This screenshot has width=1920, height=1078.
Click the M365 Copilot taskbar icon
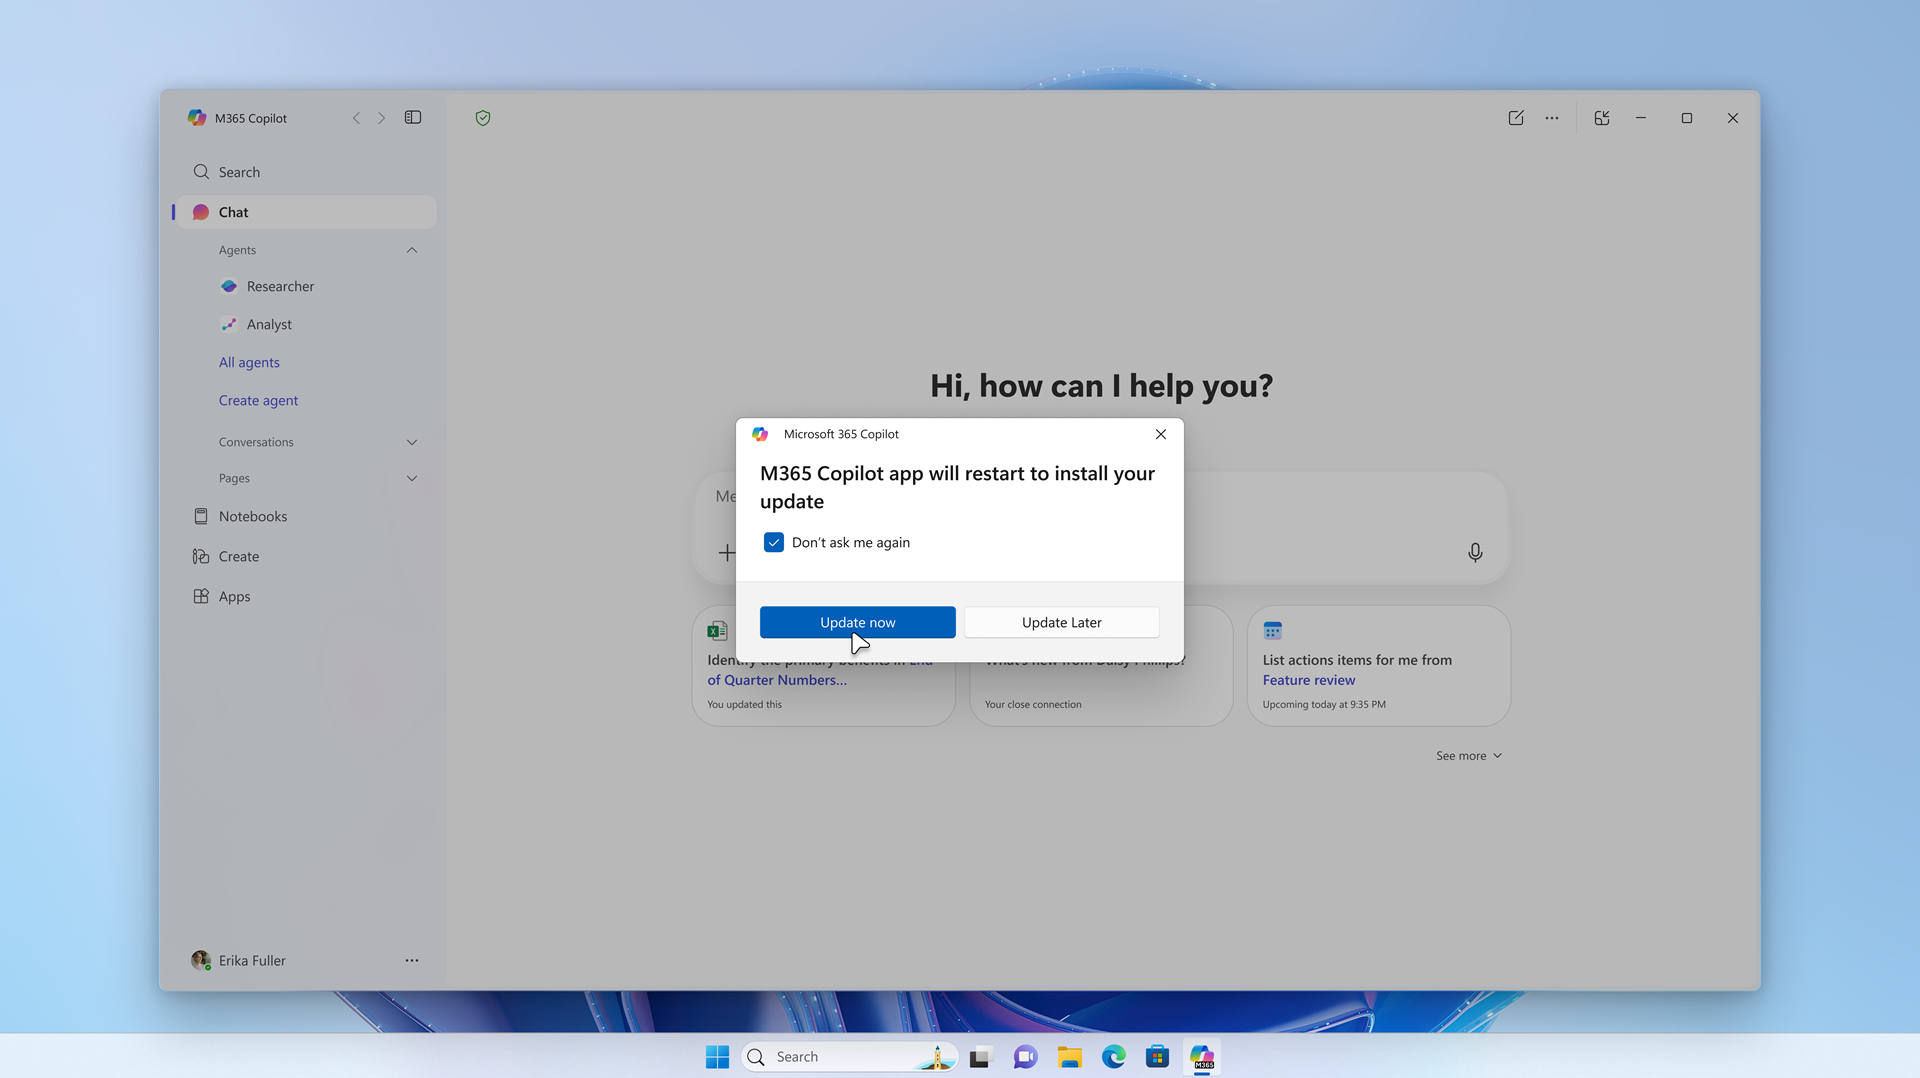pyautogui.click(x=1202, y=1057)
